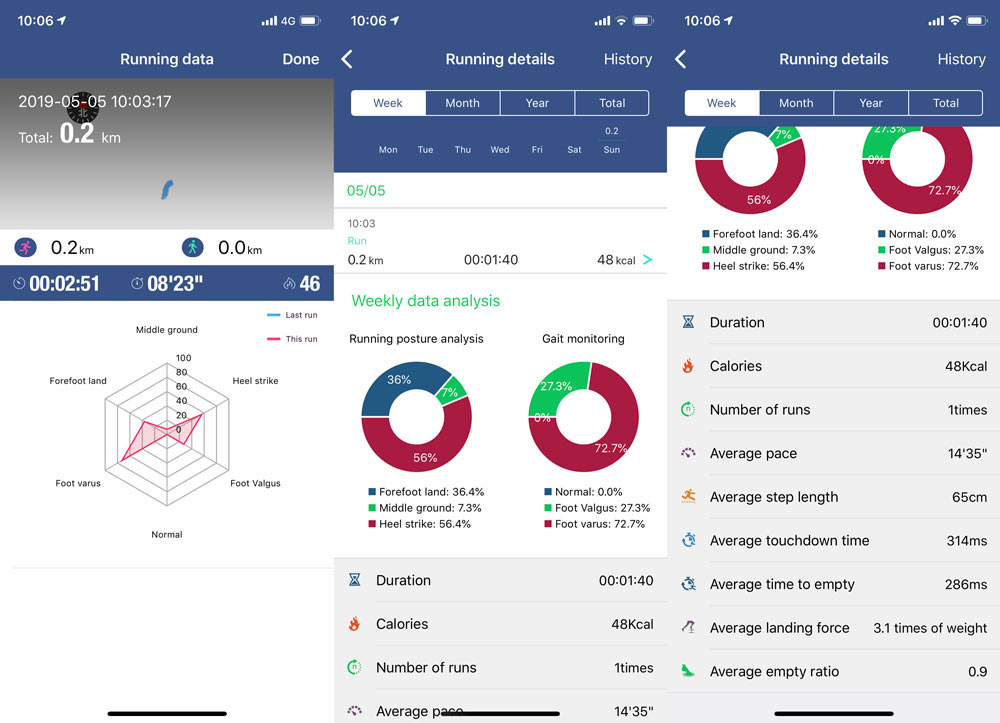This screenshot has height=723, width=1000.
Task: Click the 286ms time to empty value
Action: coord(966,584)
